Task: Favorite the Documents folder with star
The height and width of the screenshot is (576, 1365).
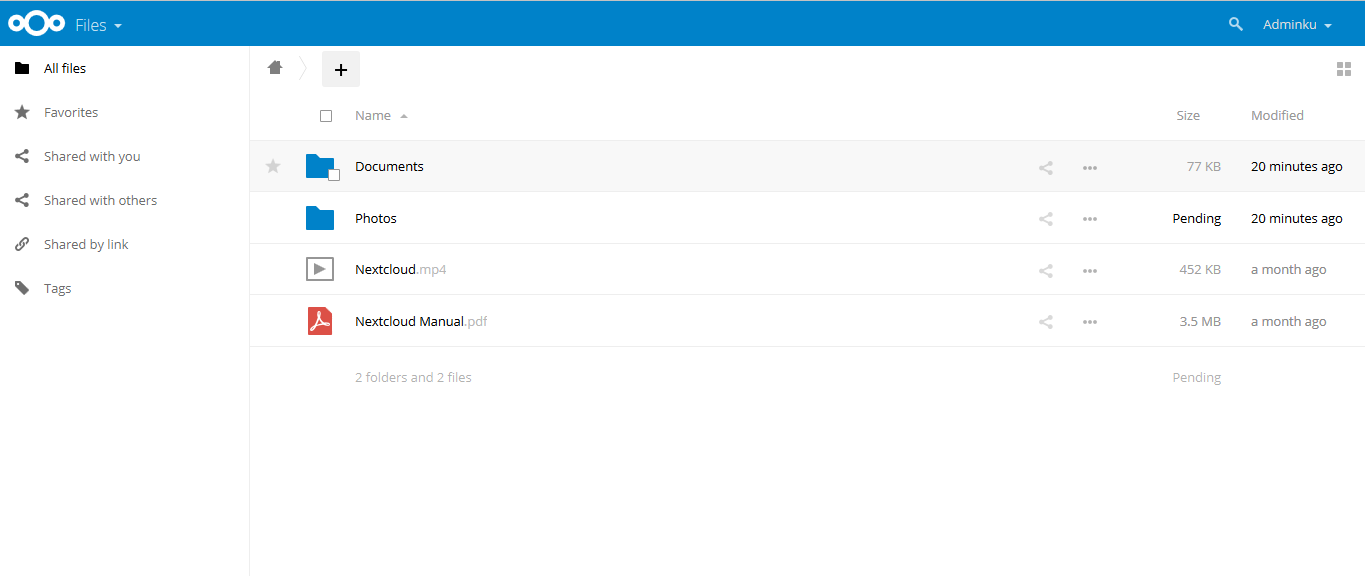Action: 273,166
